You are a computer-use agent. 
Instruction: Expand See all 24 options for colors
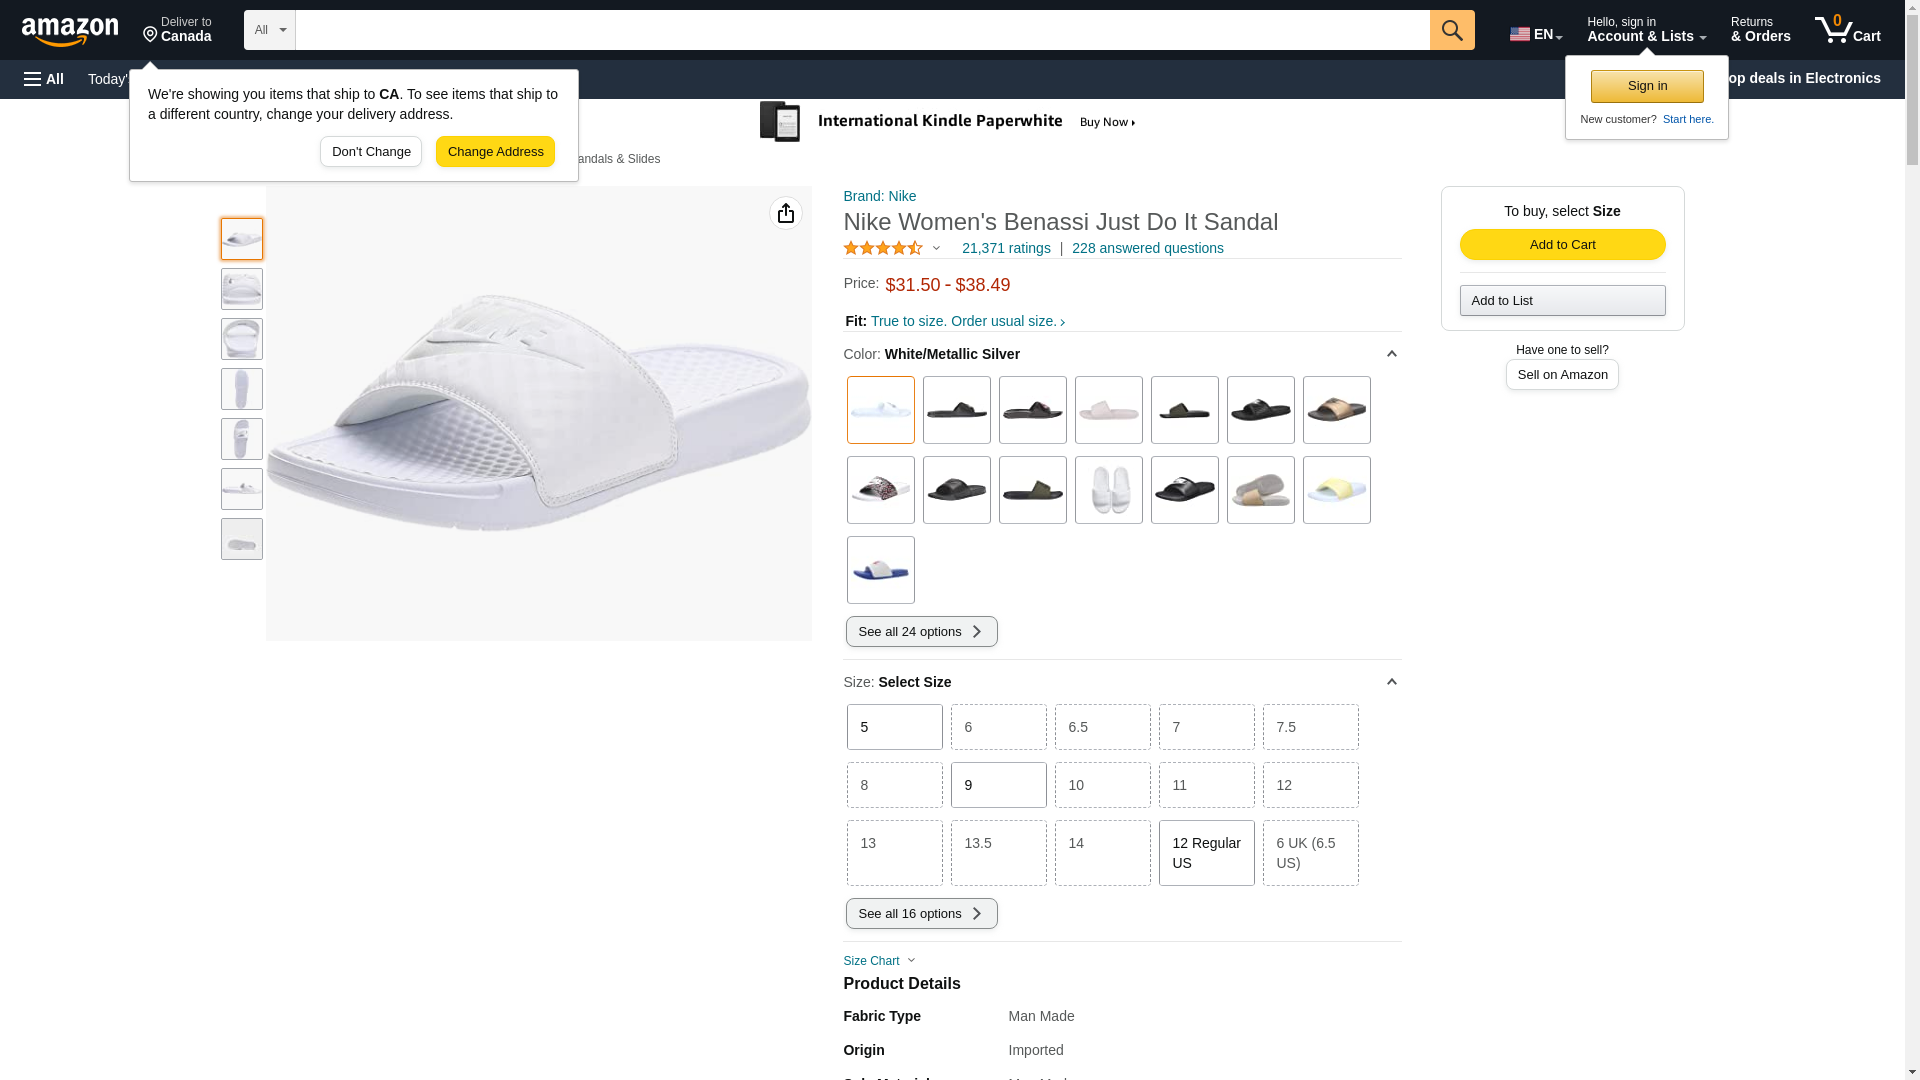pyautogui.click(x=921, y=631)
